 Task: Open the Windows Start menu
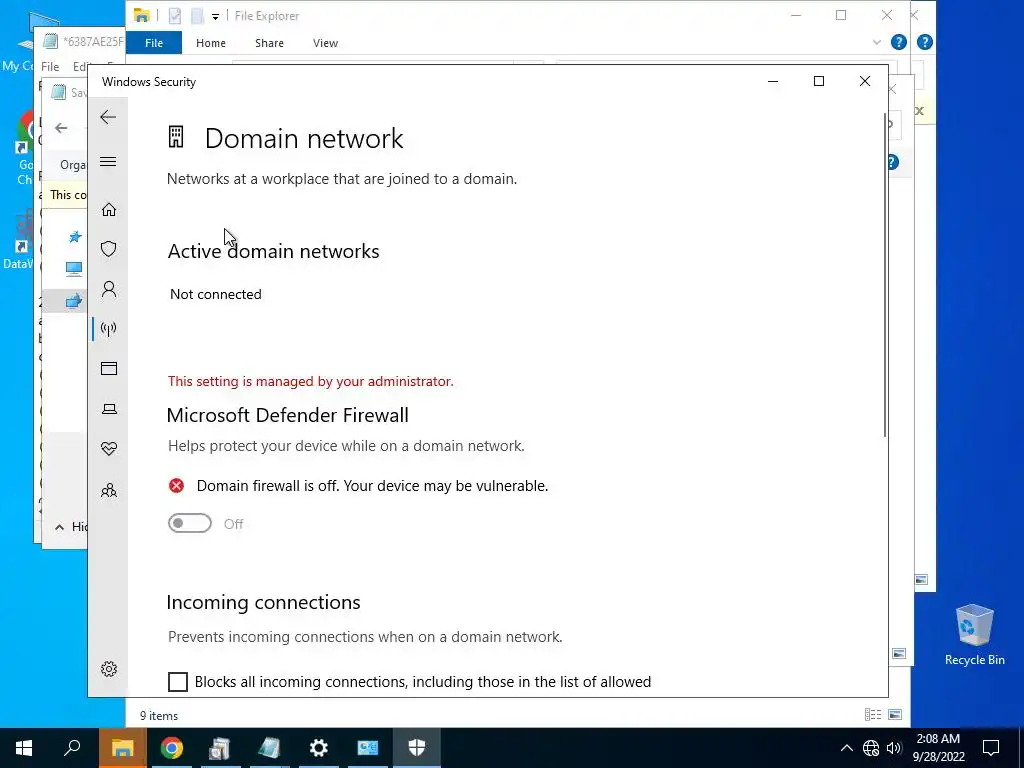pos(24,748)
